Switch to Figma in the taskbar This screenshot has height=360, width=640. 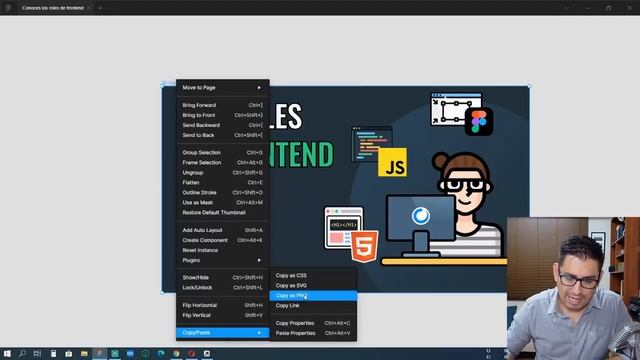99,353
